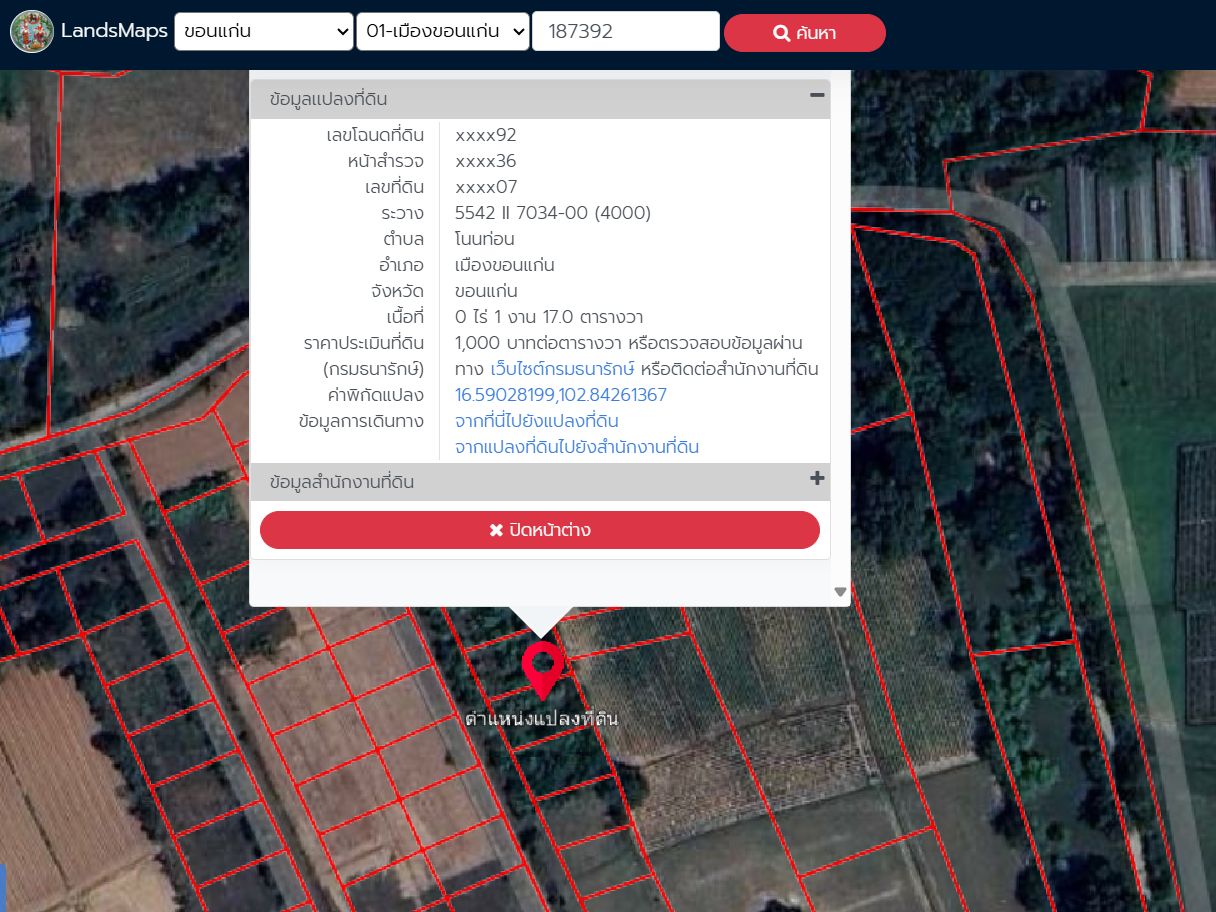Open the province dropdown showing ขอนแก่น
1216x912 pixels.
tap(264, 32)
